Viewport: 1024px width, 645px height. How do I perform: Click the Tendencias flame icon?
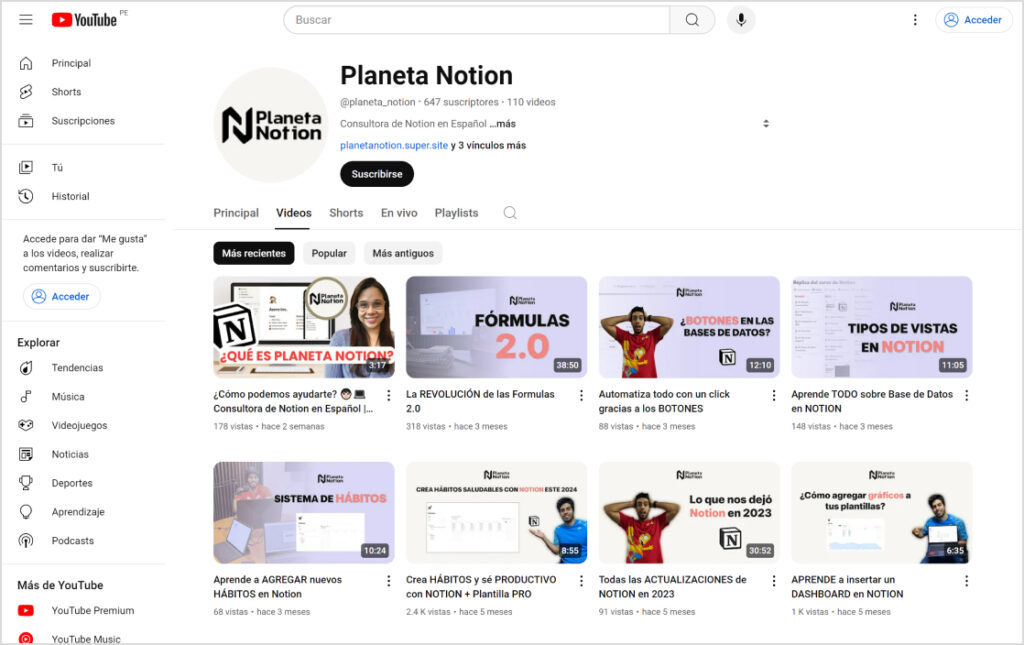25,368
